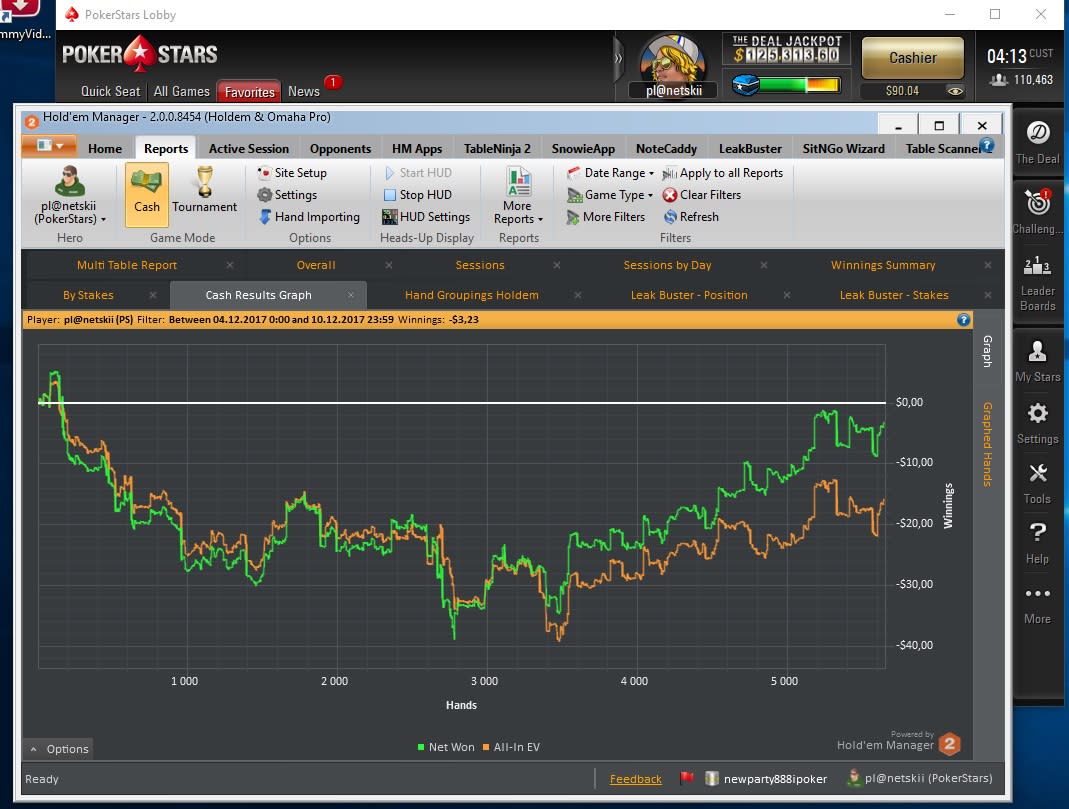The height and width of the screenshot is (809, 1069).
Task: Open Hand Importing
Action: (309, 217)
